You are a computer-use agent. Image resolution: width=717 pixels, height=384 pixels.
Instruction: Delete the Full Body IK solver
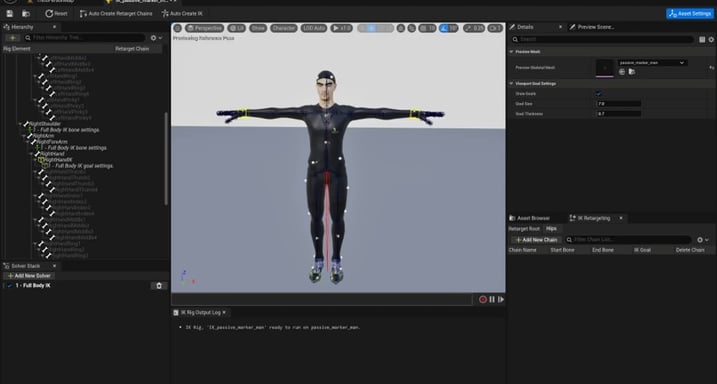(x=159, y=286)
